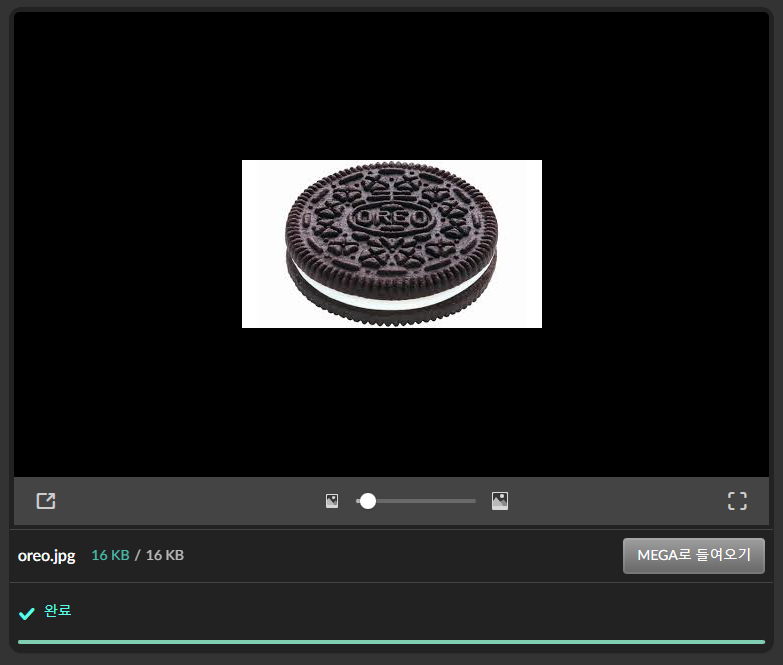The height and width of the screenshot is (665, 783).
Task: Click the MEGA로 들여오기 button
Action: [x=694, y=556]
